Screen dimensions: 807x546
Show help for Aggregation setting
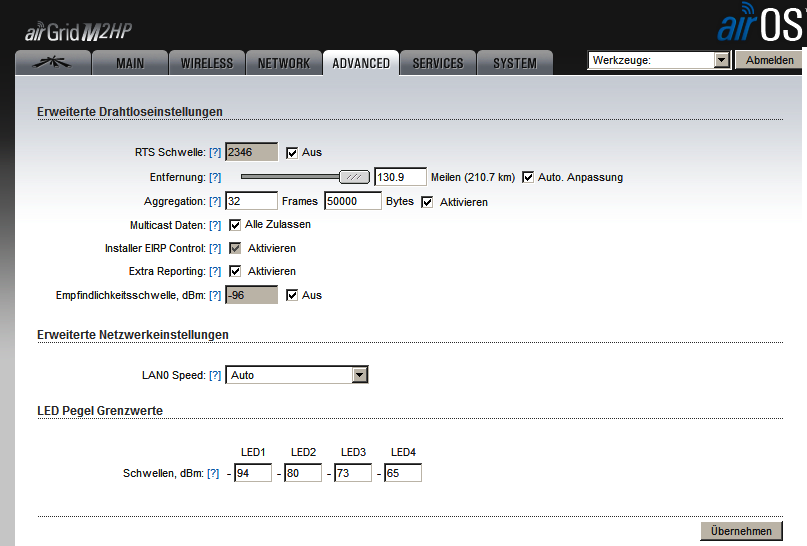point(215,202)
